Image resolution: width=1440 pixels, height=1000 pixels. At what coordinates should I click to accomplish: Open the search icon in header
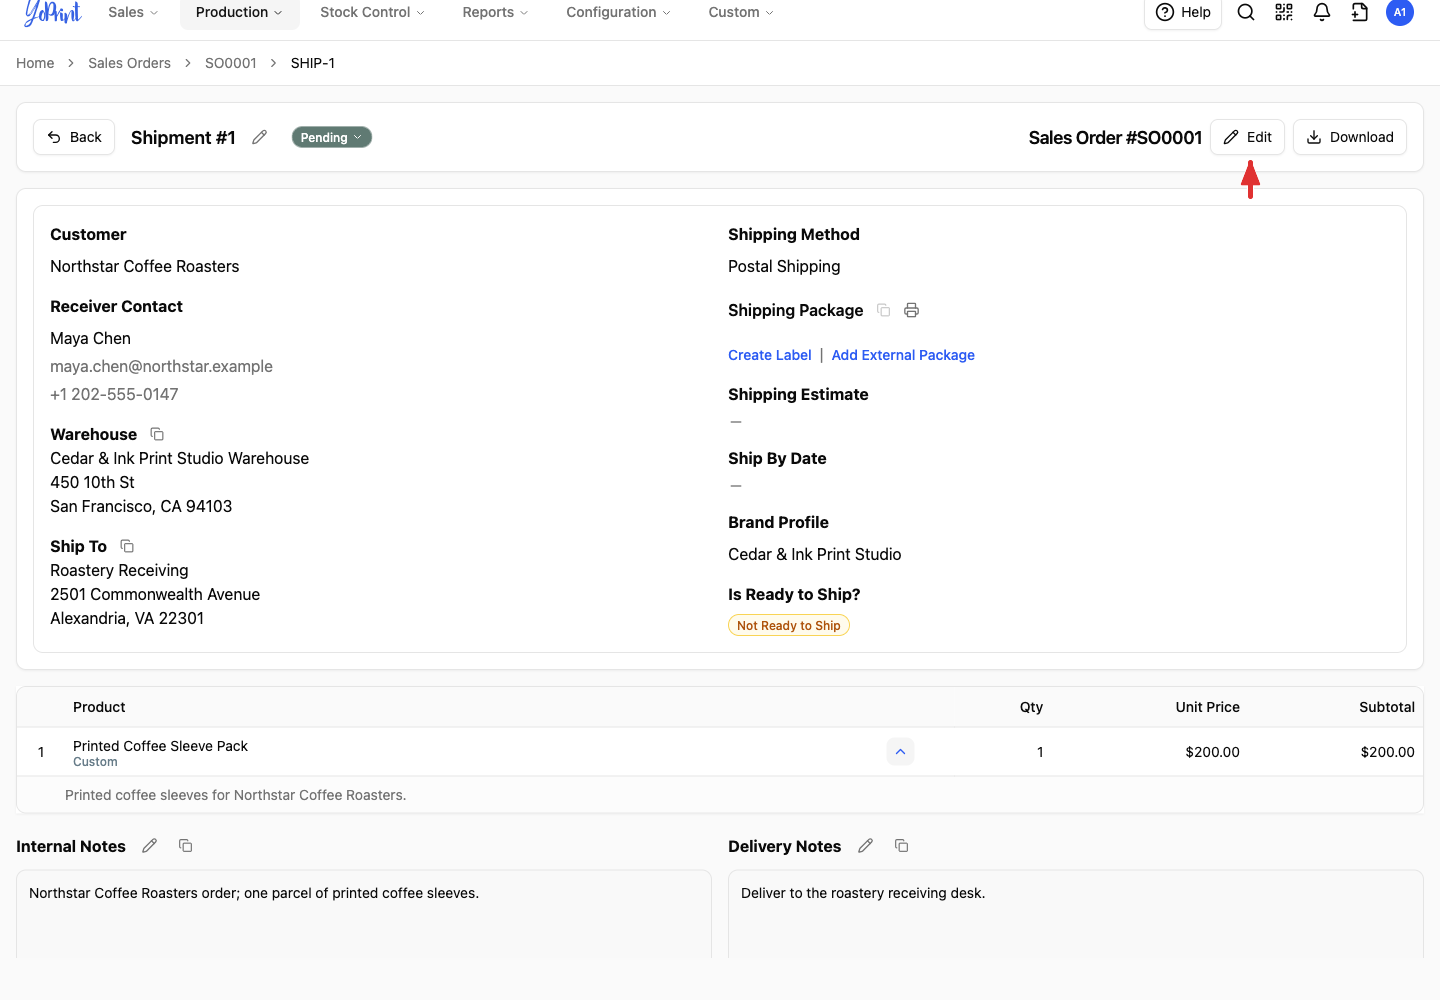[1246, 12]
